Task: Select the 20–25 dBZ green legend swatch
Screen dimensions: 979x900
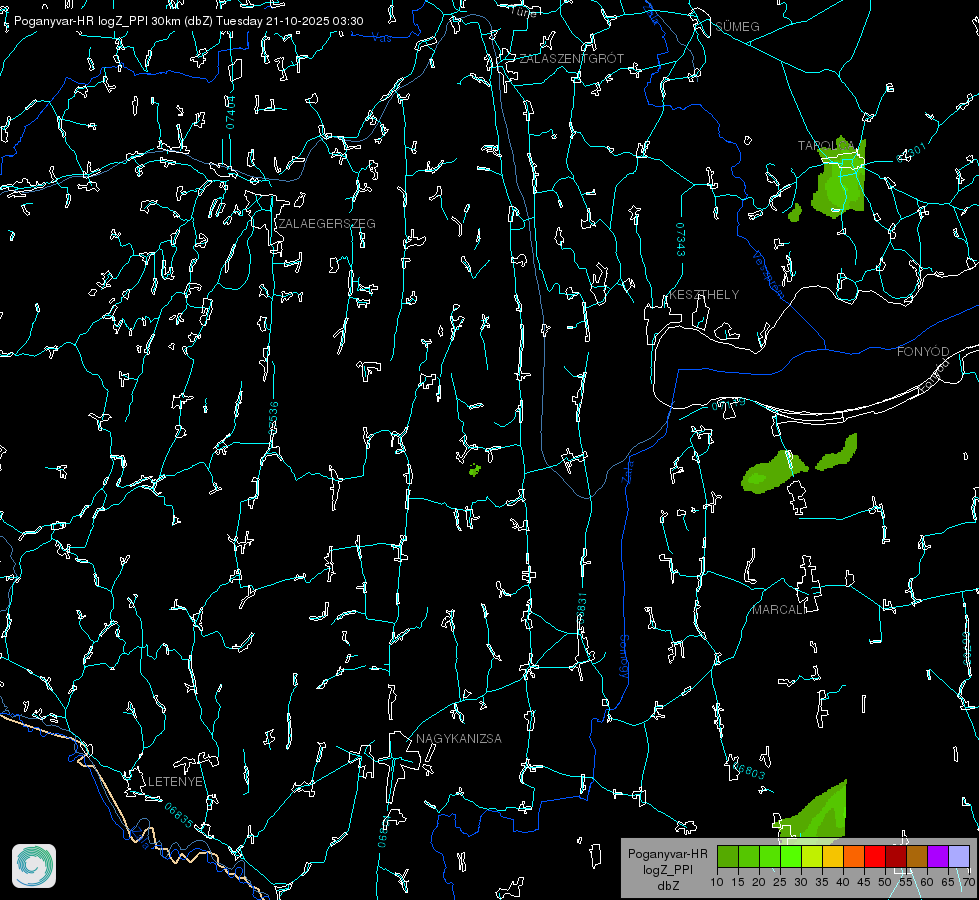Action: point(770,856)
